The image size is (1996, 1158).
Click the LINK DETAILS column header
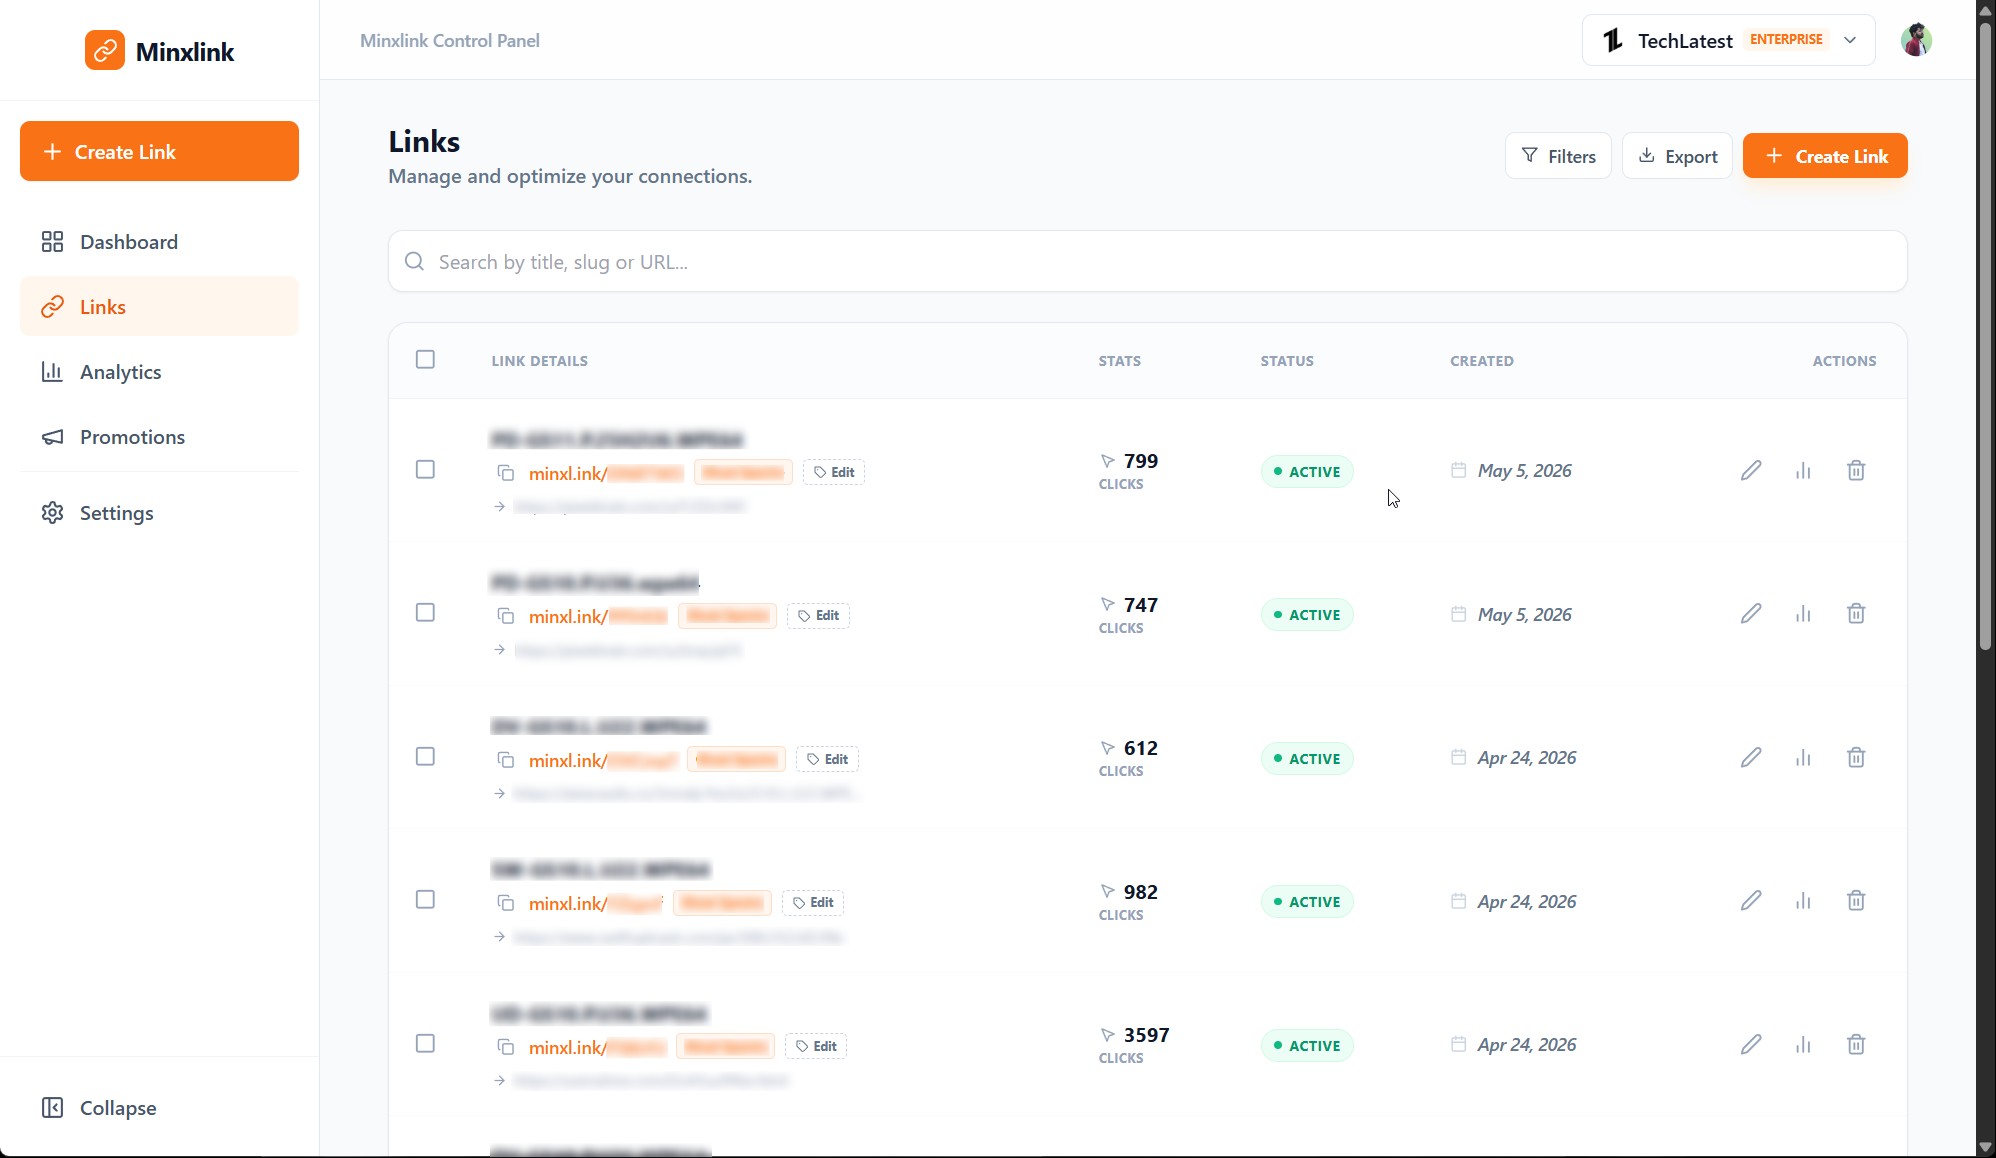[539, 361]
